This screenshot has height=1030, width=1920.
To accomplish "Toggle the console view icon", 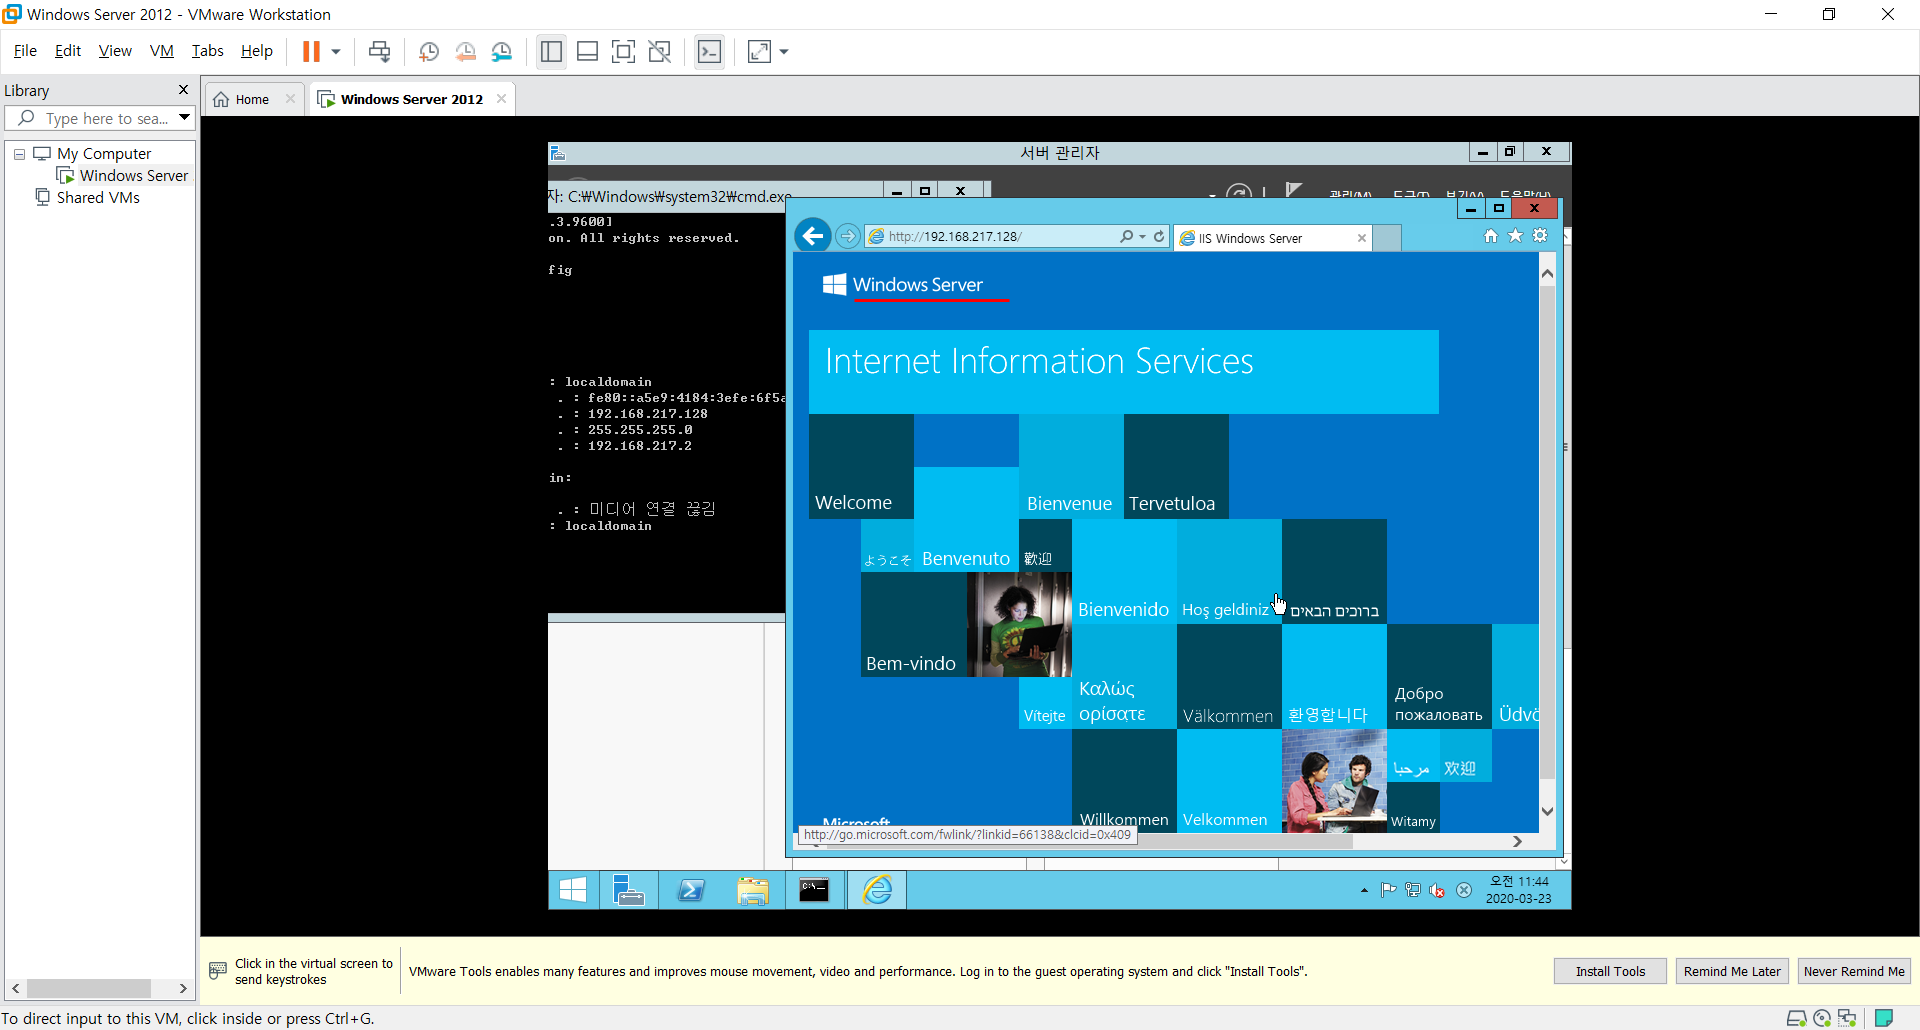I will coord(709,52).
